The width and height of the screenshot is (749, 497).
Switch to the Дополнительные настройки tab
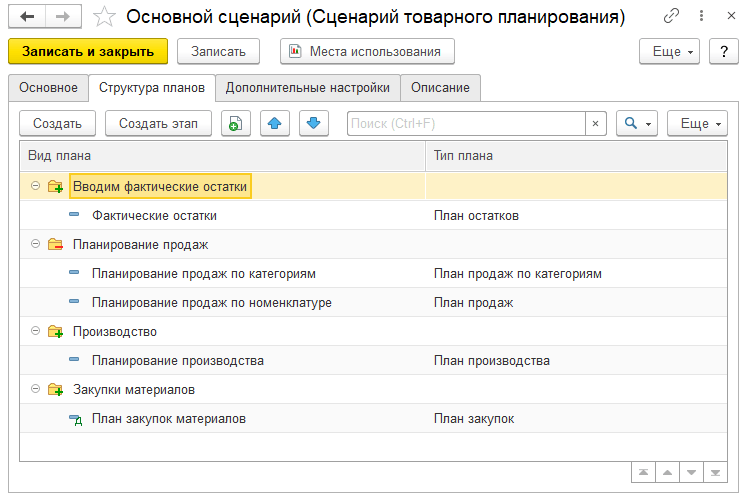308,88
